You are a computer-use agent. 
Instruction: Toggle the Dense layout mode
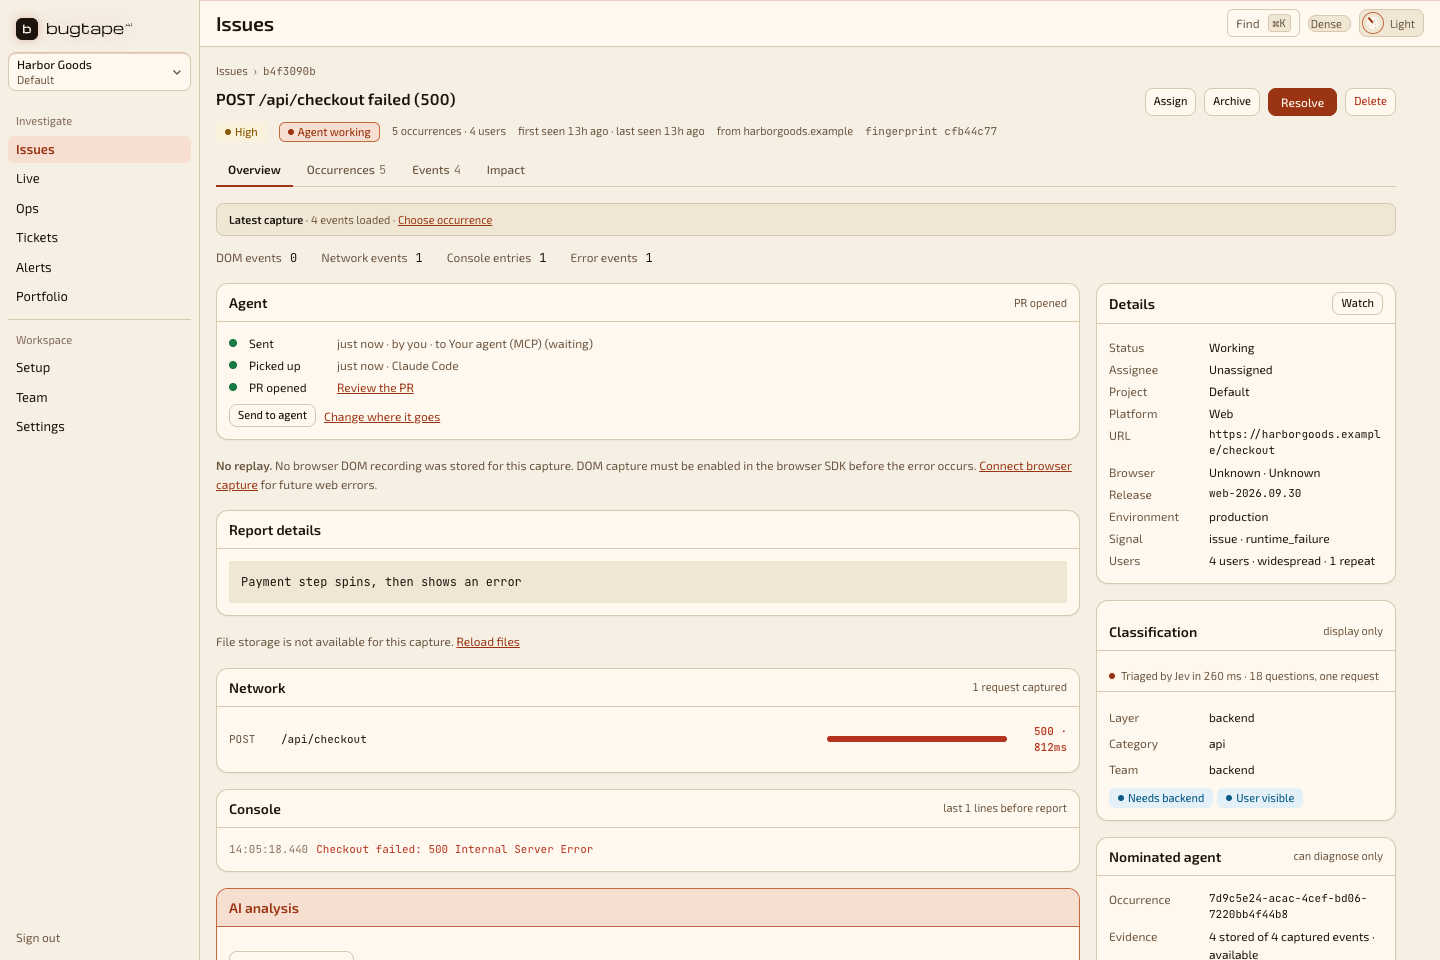click(x=1329, y=24)
